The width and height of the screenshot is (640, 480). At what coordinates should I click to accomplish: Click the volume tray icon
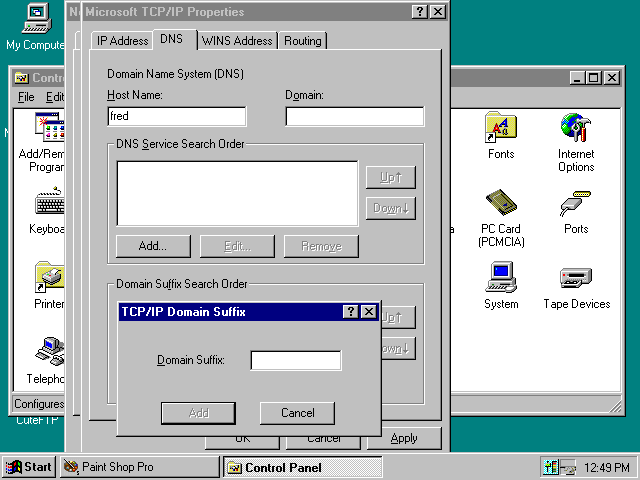pos(551,467)
